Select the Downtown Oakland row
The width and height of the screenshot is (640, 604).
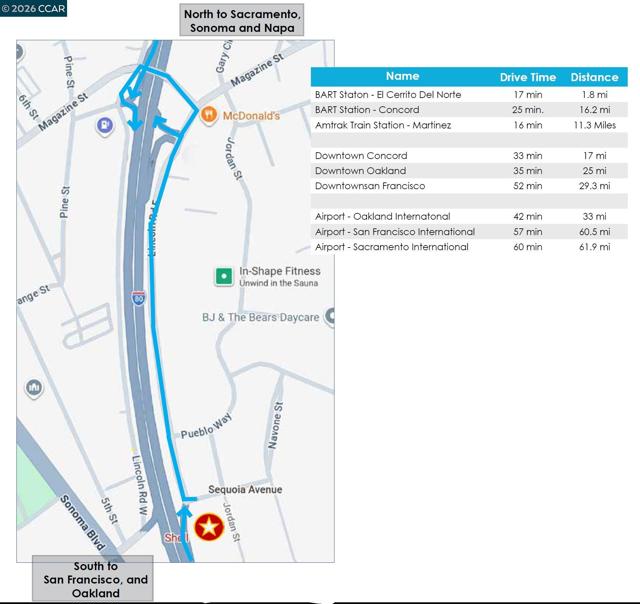469,171
